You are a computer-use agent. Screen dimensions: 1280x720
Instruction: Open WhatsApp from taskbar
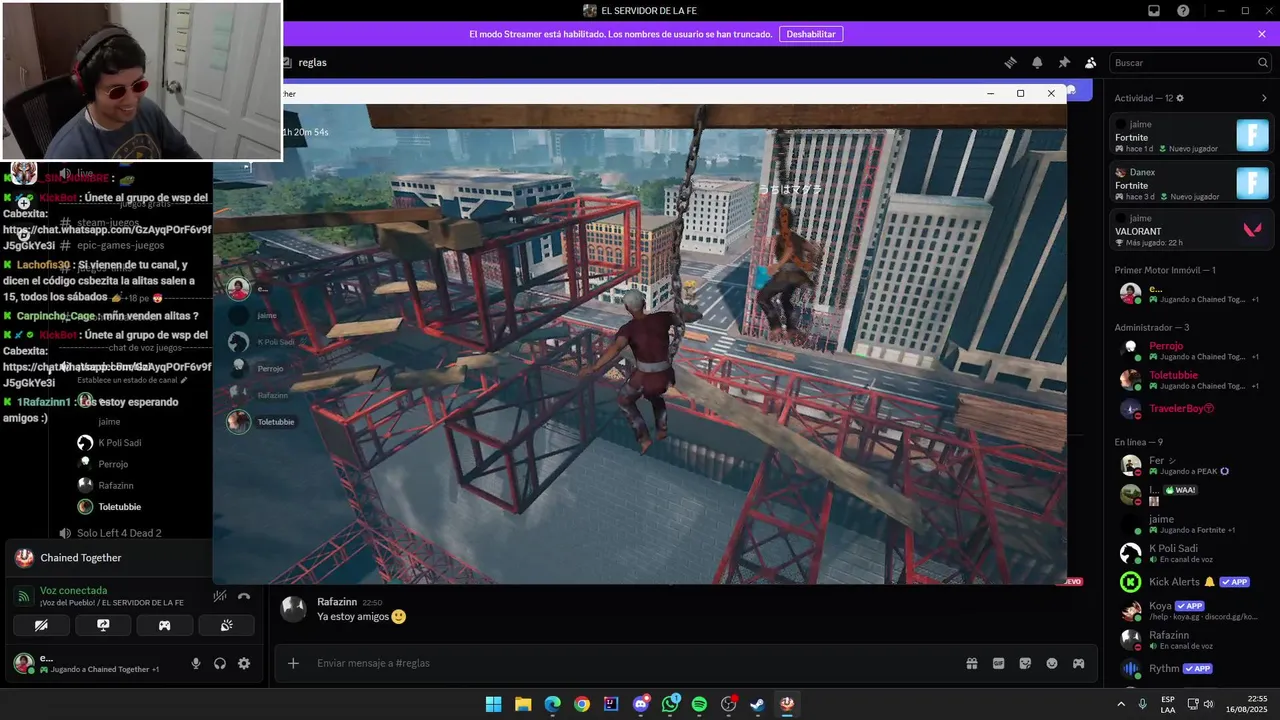click(670, 704)
